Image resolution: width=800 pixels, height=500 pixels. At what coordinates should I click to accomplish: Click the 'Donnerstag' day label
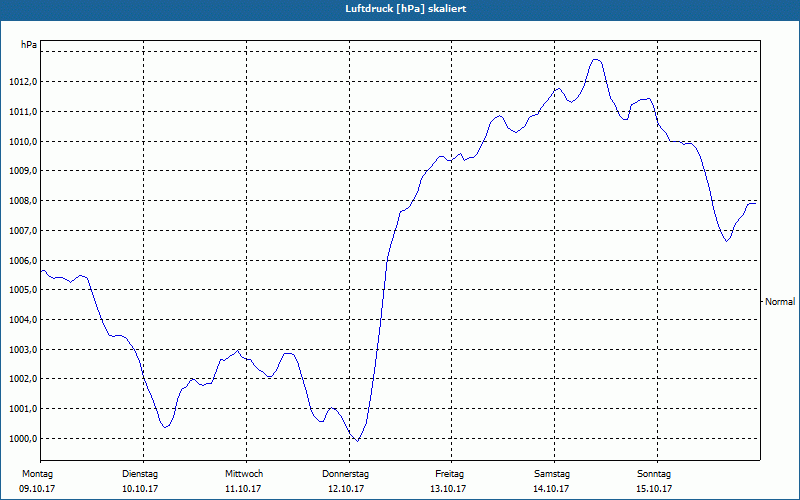coord(345,474)
